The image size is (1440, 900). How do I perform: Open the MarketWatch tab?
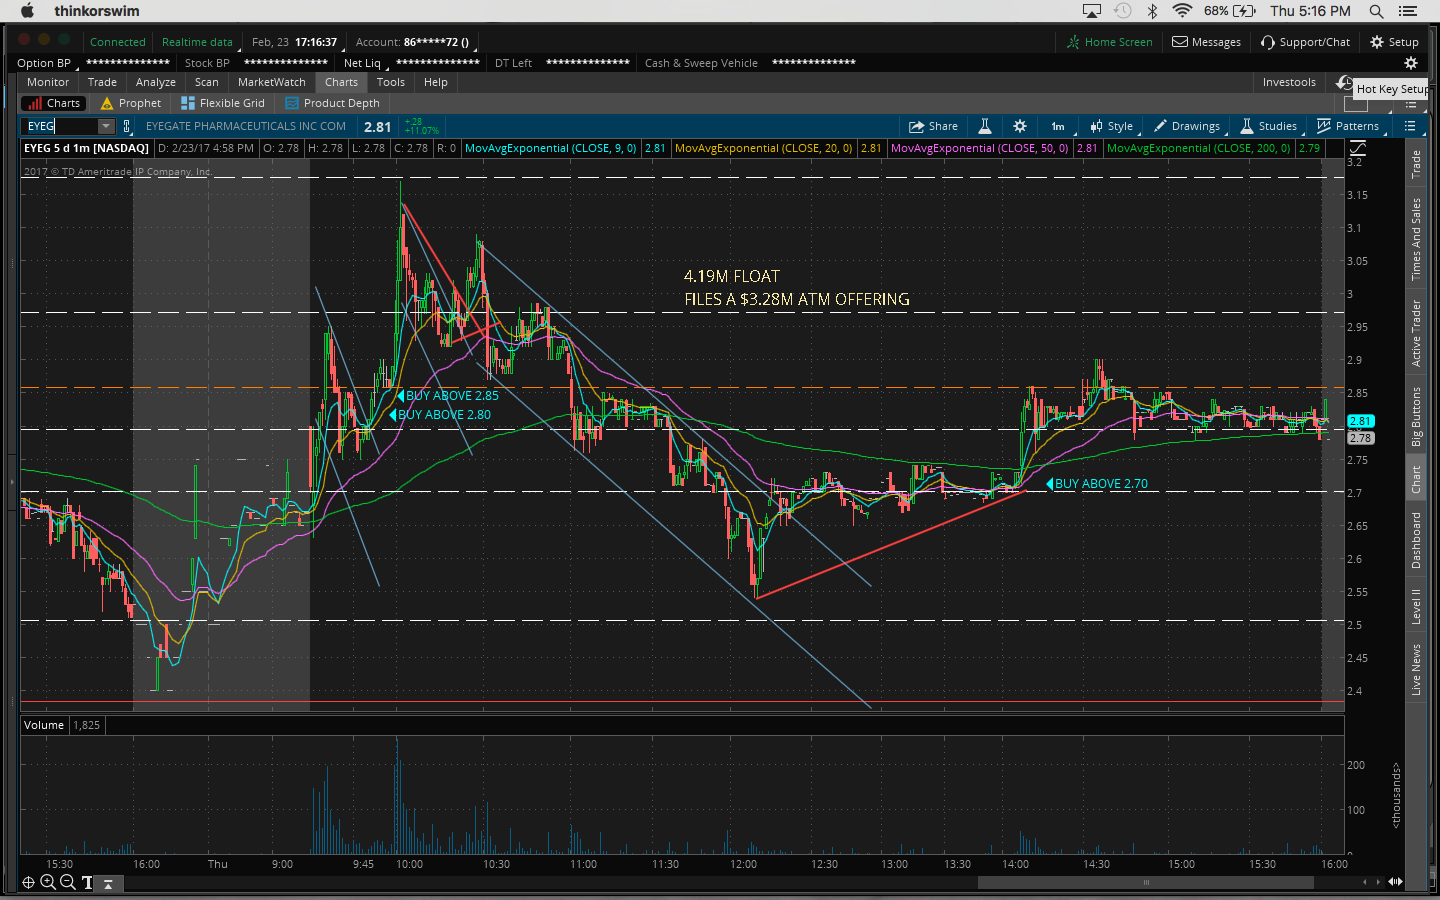271,82
